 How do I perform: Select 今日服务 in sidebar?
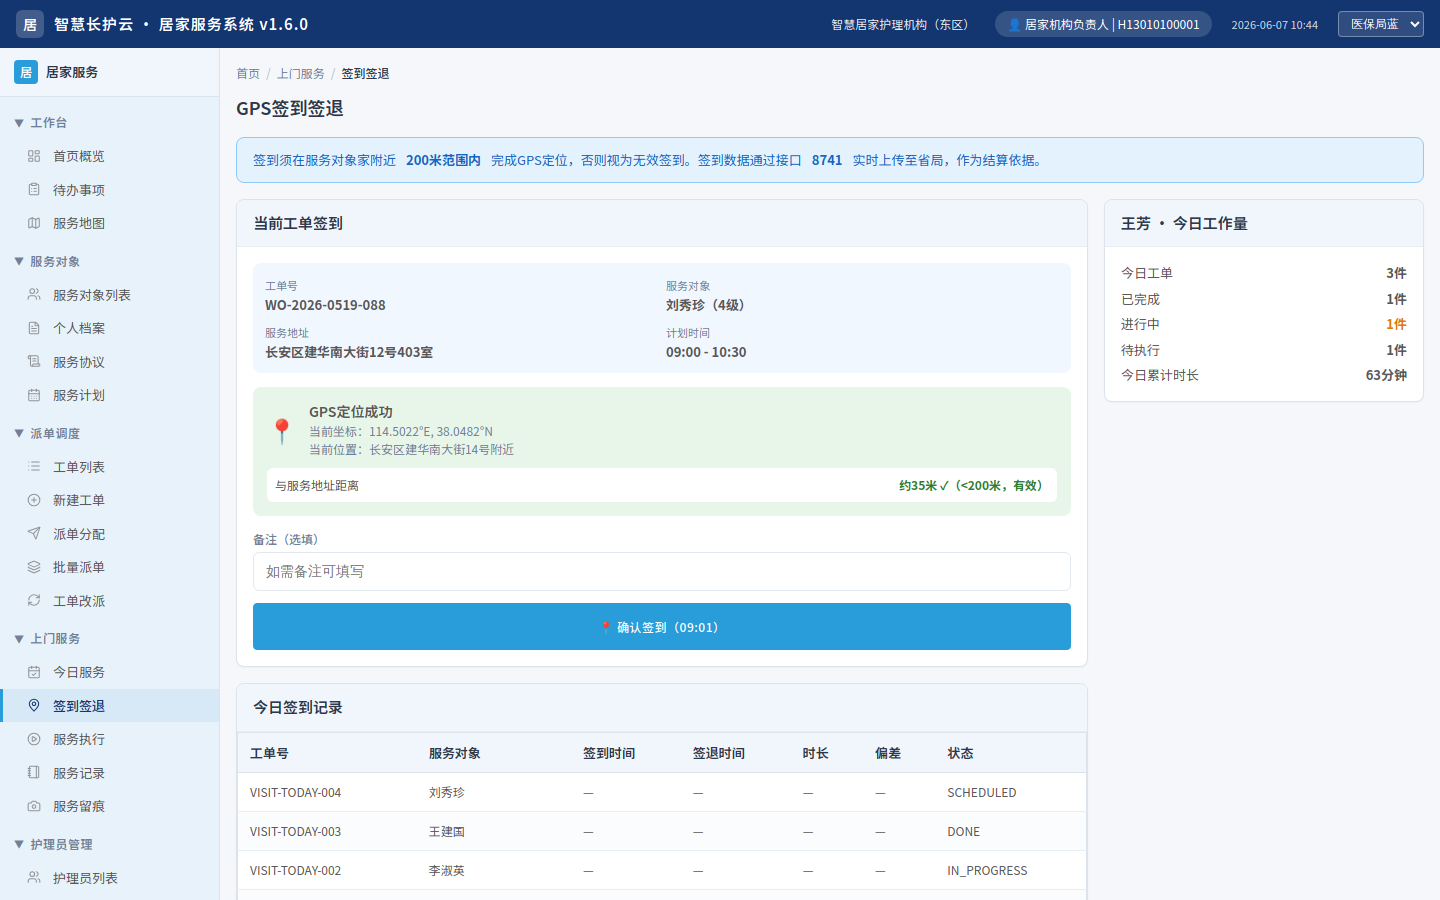[110, 672]
